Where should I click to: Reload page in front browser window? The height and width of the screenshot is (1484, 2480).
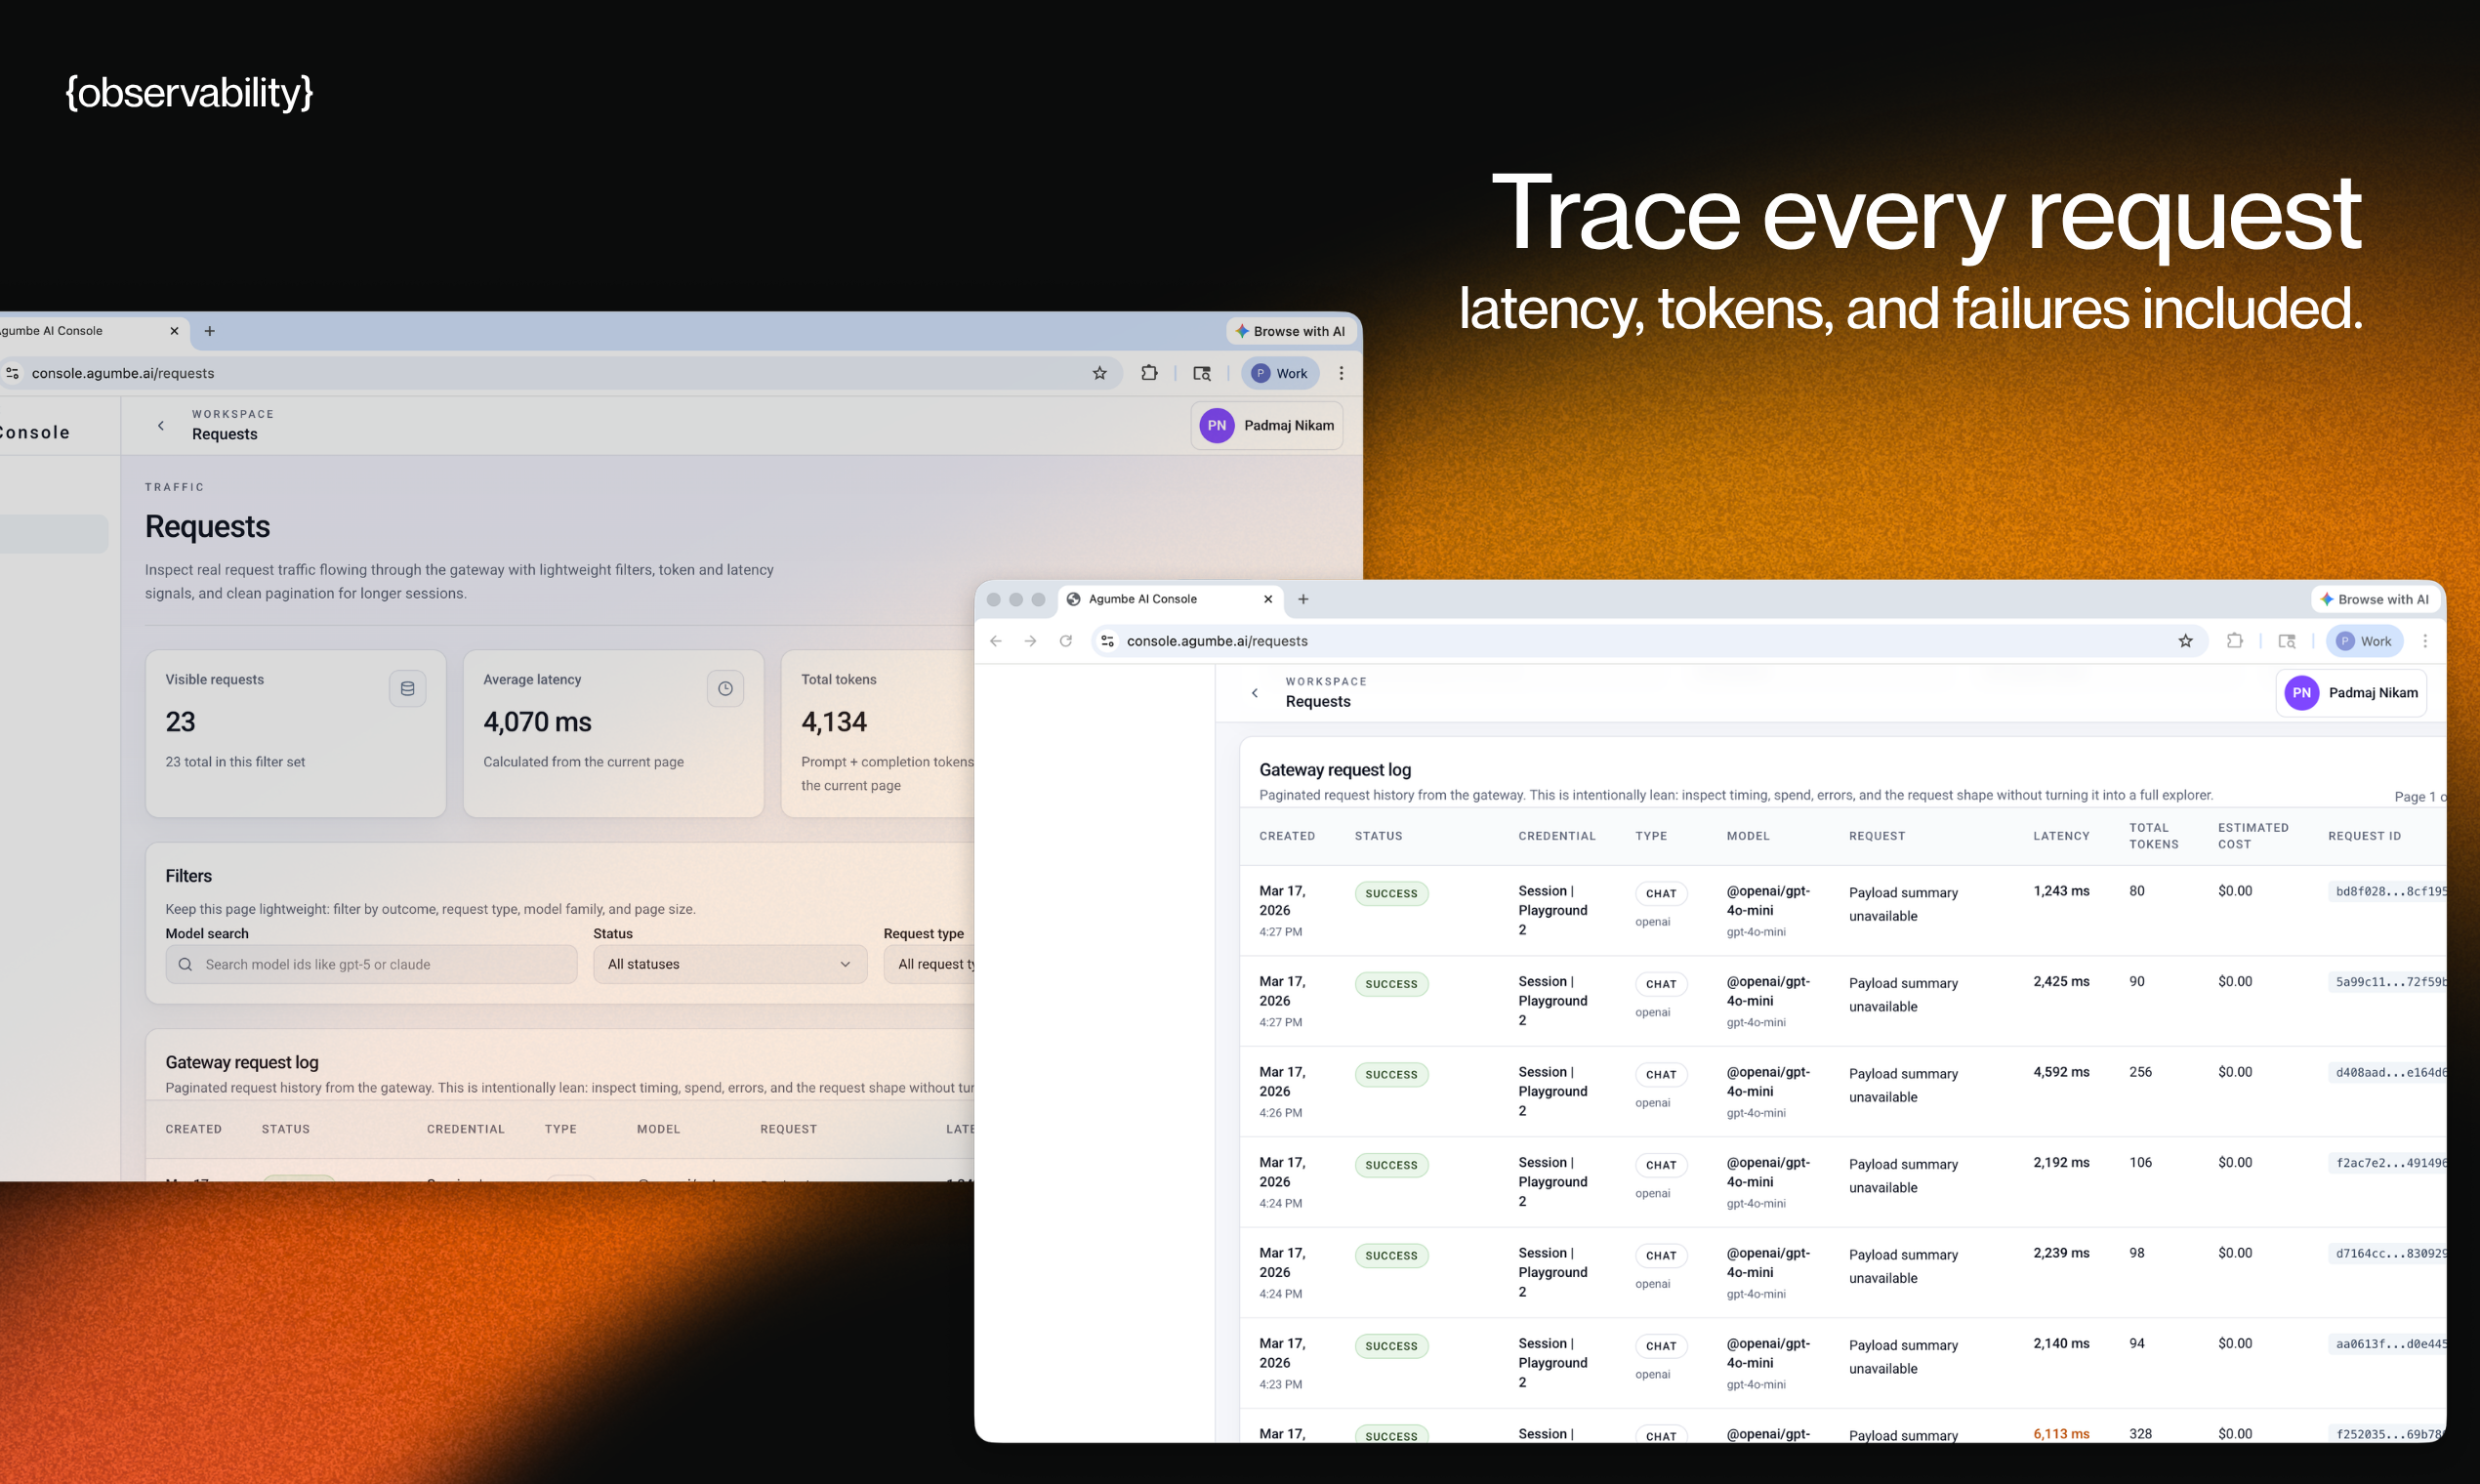(x=1065, y=641)
